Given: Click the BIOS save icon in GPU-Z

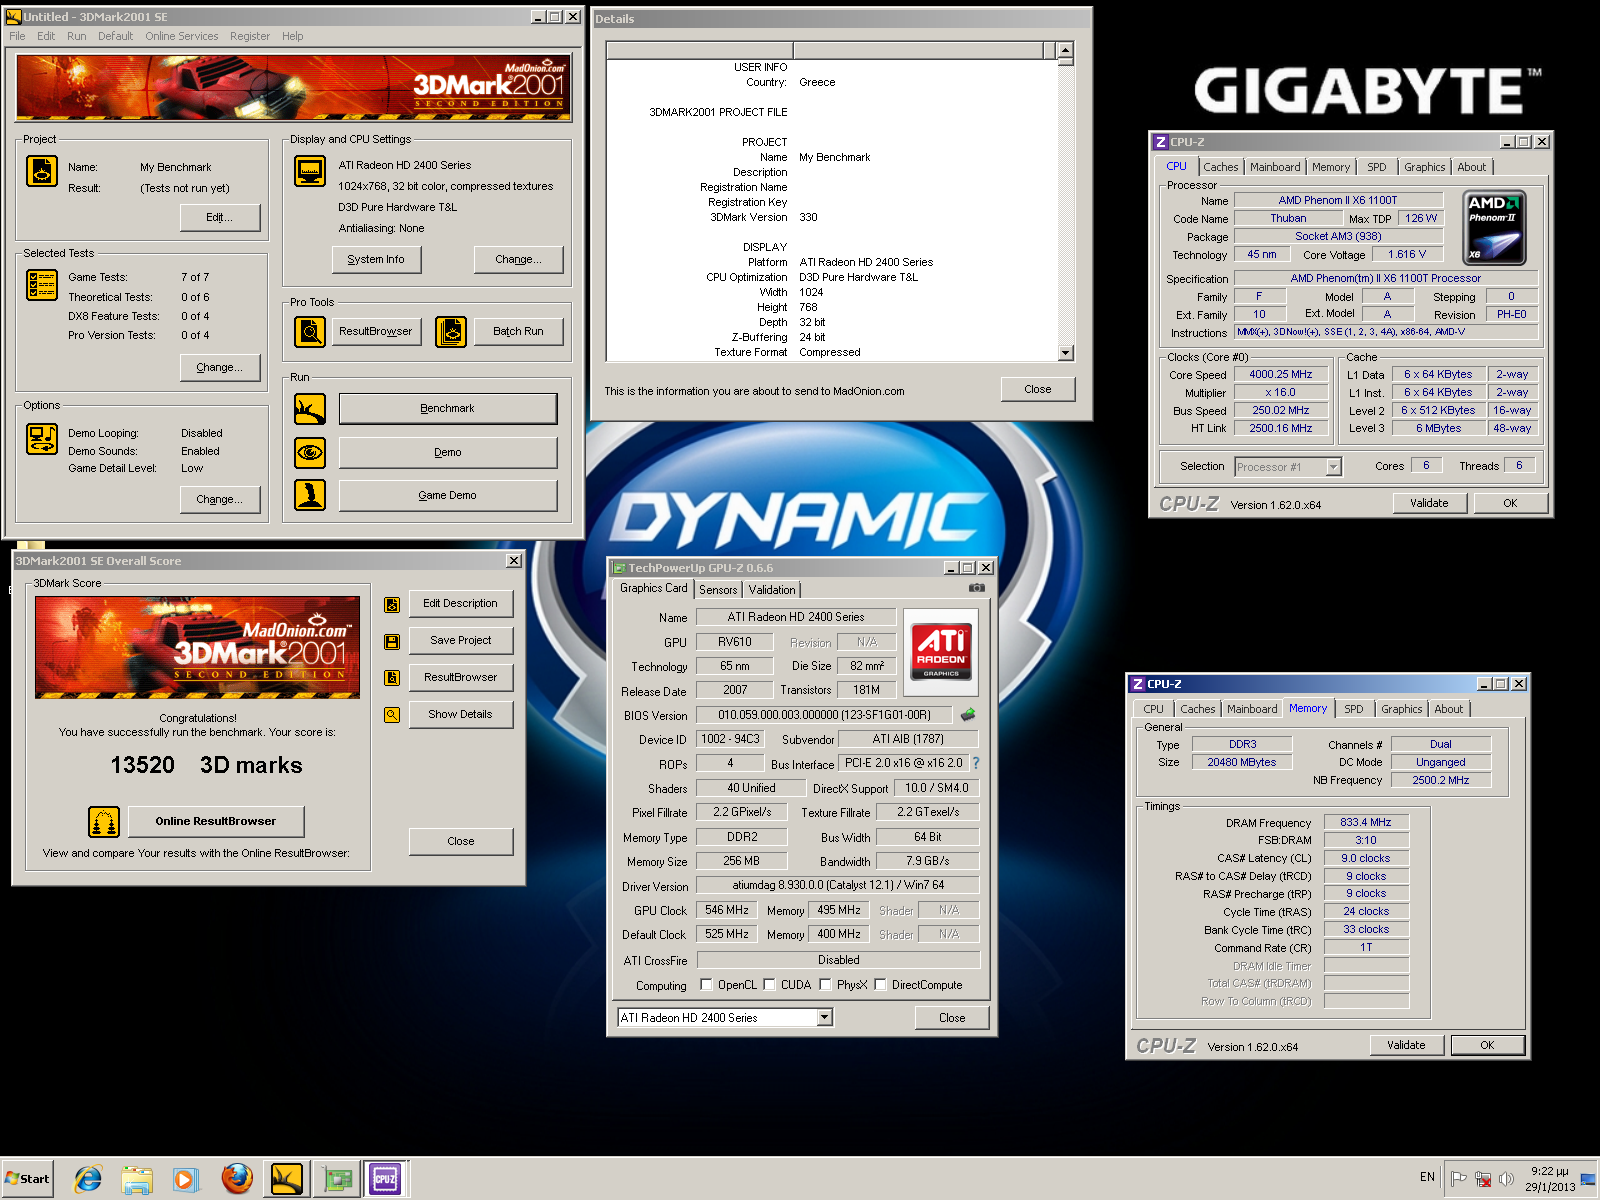Looking at the screenshot, I should click(x=968, y=715).
